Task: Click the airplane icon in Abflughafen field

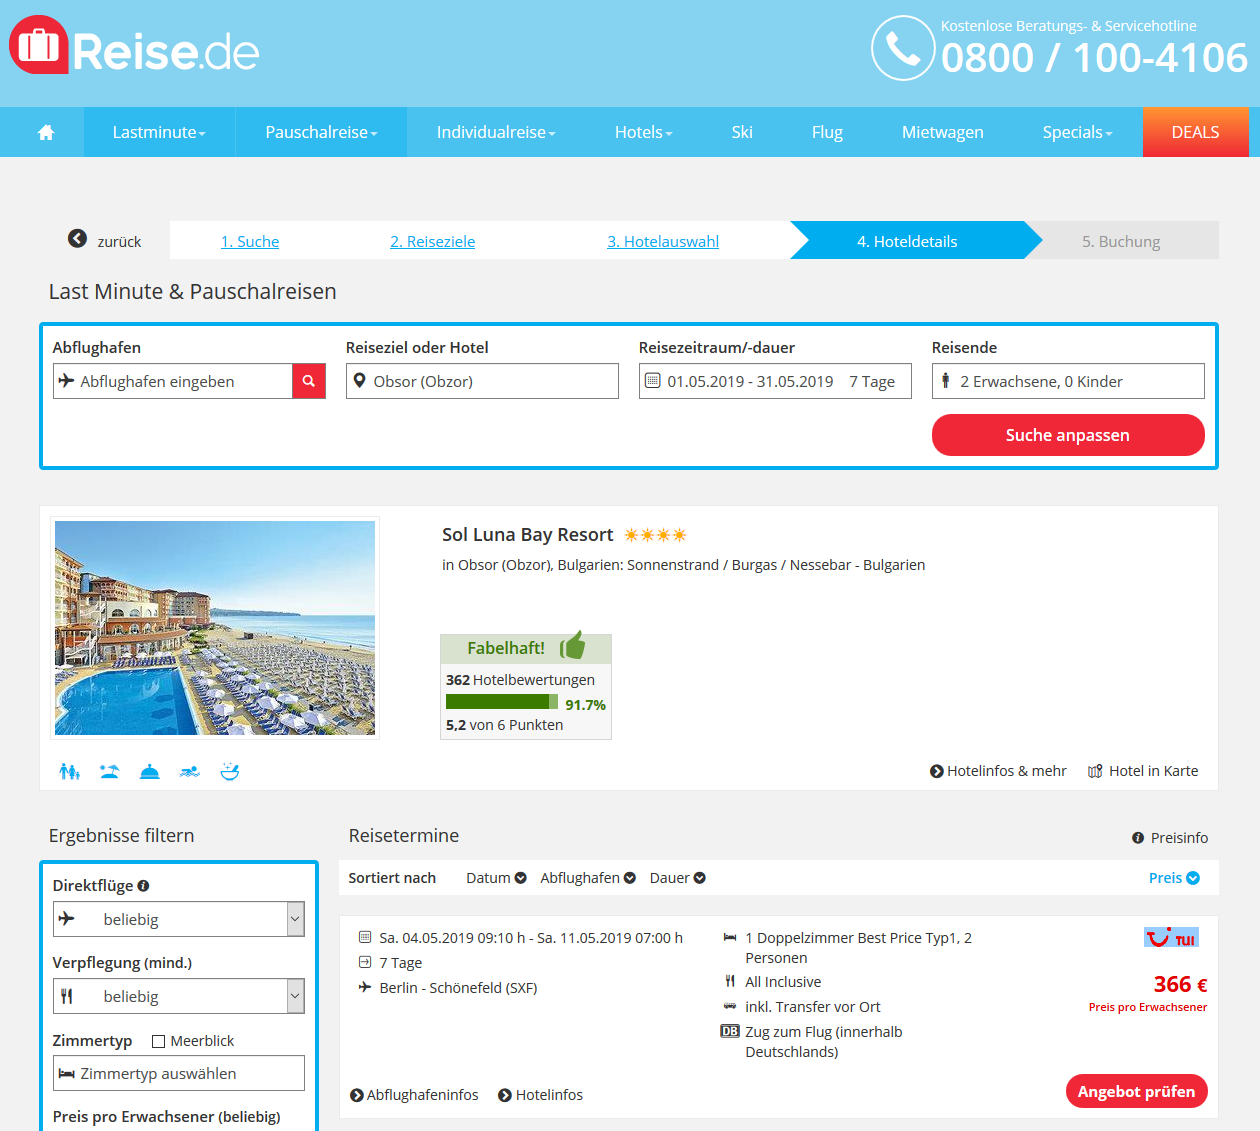Action: (67, 380)
